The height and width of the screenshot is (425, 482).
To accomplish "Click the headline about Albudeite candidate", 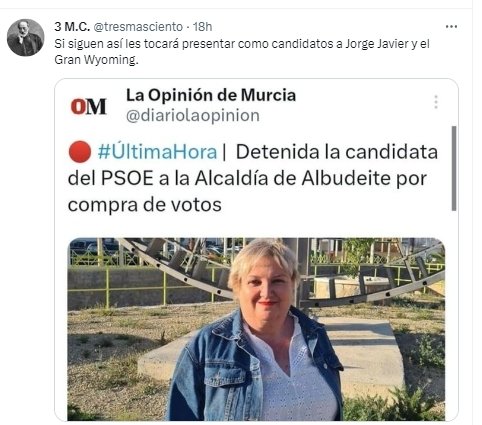I will [253, 178].
